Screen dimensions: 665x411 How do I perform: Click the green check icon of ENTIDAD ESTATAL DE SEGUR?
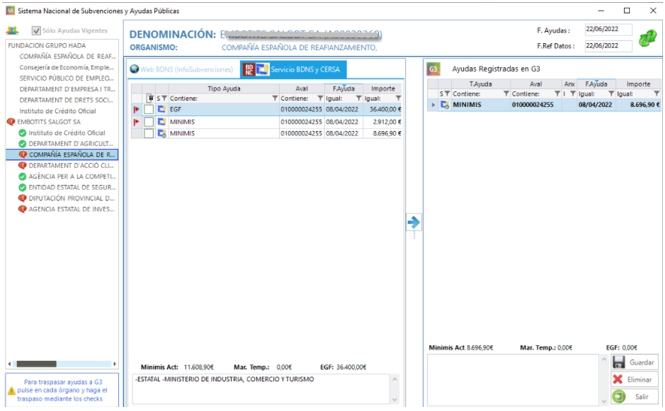(22, 187)
